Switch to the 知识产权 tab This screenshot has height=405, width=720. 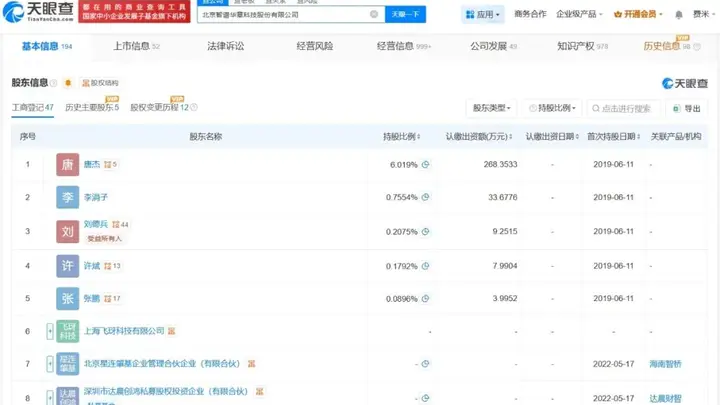[582, 46]
